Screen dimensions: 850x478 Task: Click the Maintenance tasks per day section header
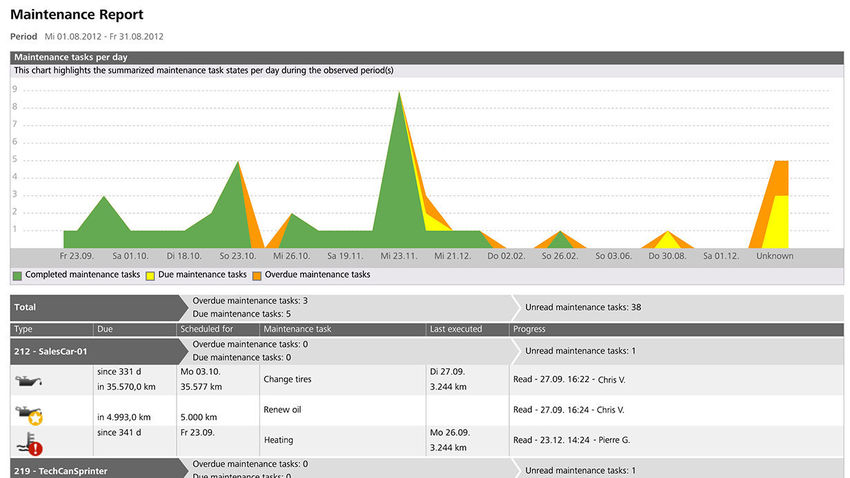[x=427, y=57]
